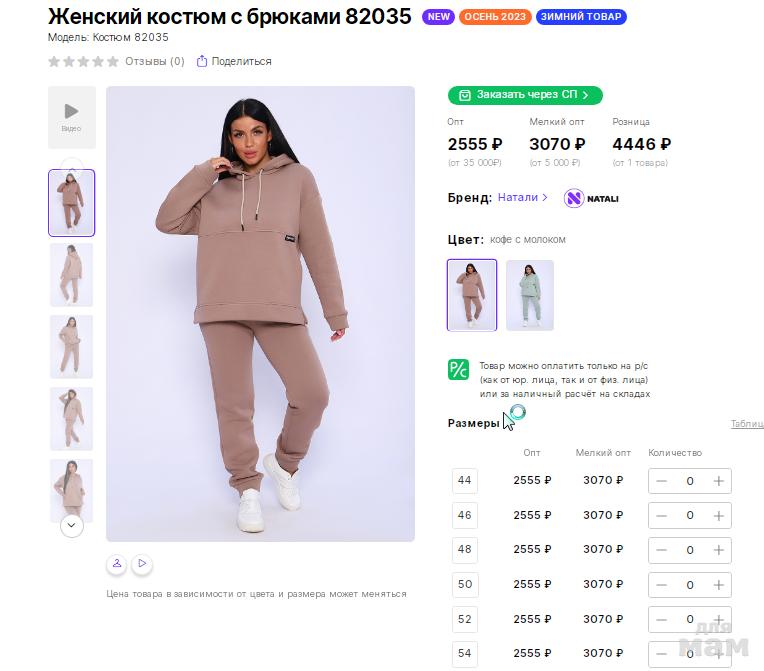Viewport: 764px width, 671px height.
Task: Play the product video thumbnail
Action: coord(71,115)
